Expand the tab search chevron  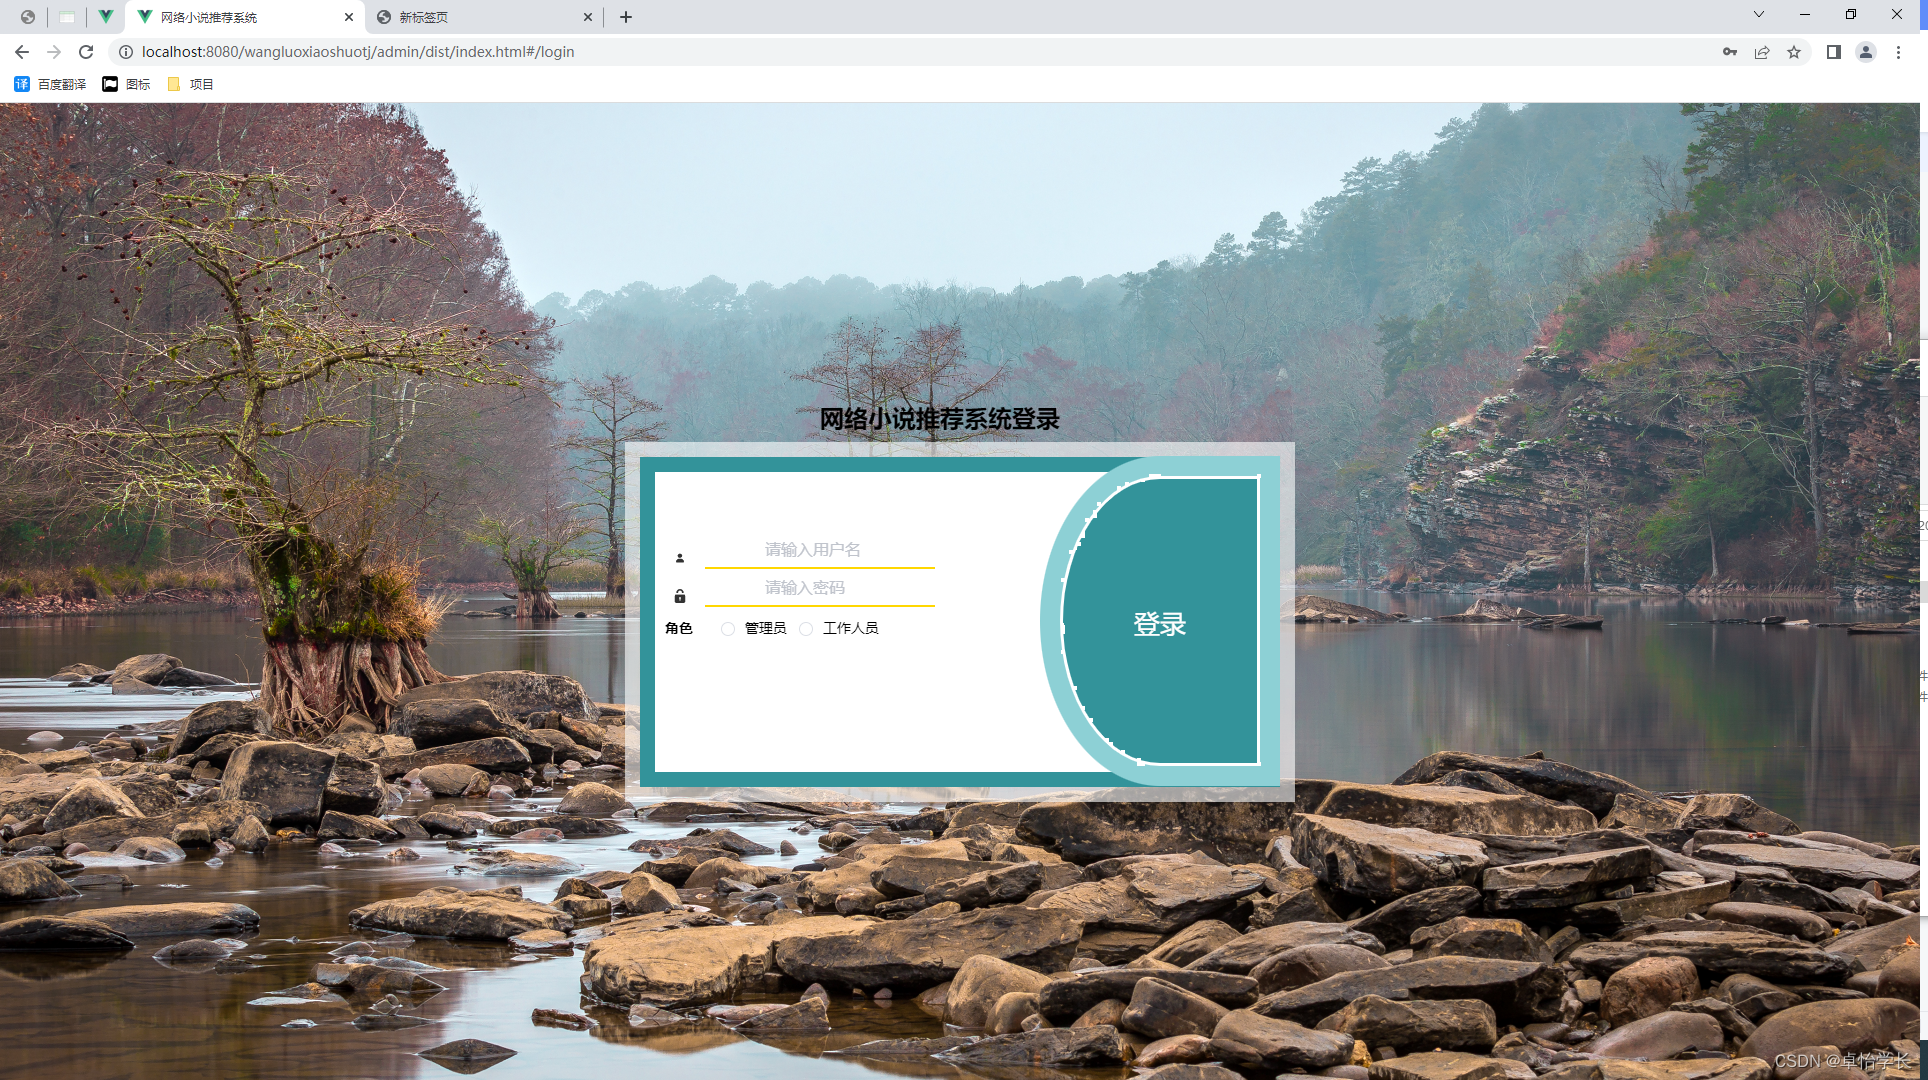point(1759,15)
